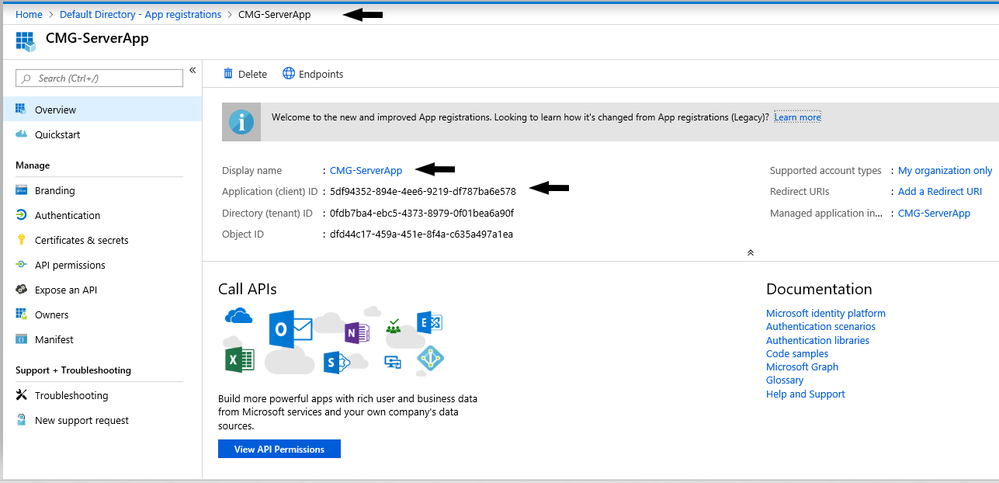
Task: Click the Owners icon in sidebar
Action: coord(21,314)
